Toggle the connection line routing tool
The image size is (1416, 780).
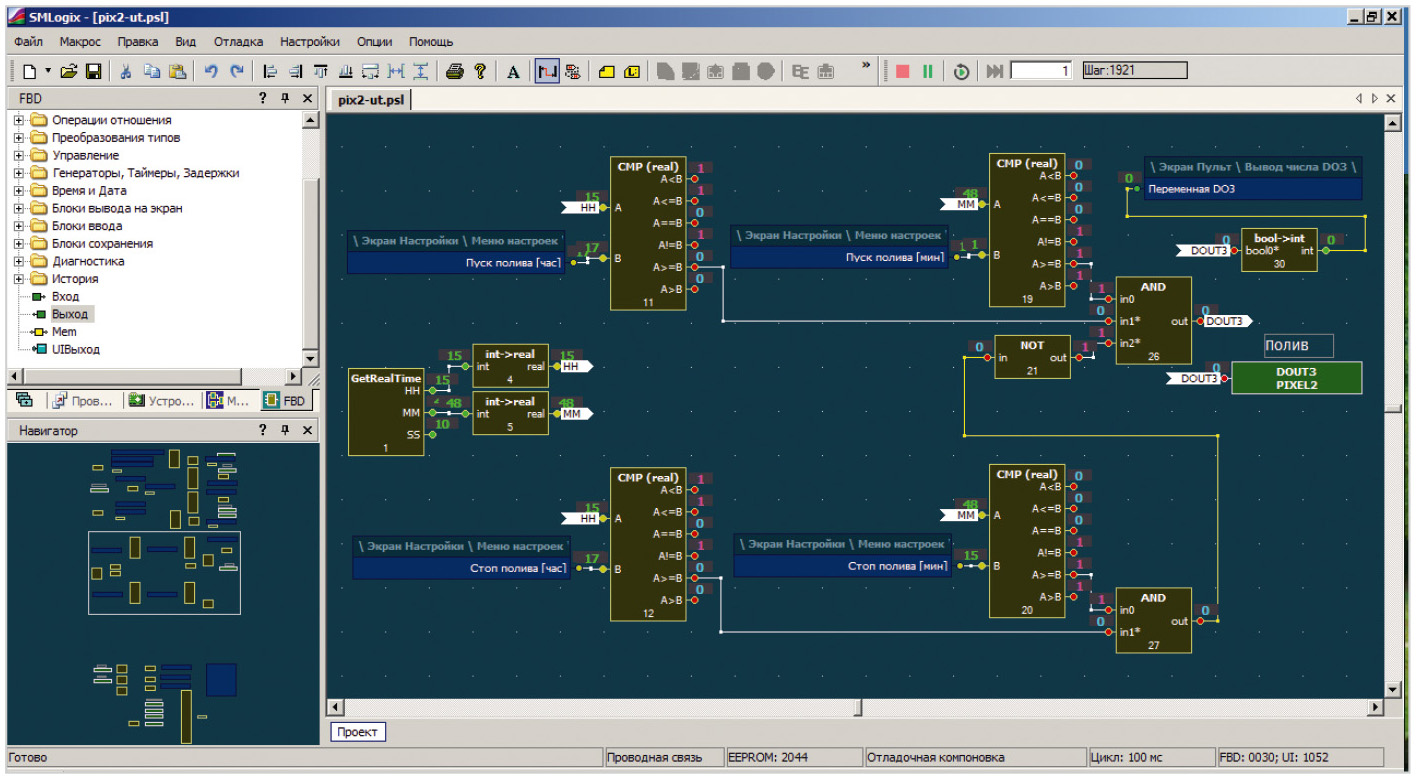(x=546, y=72)
